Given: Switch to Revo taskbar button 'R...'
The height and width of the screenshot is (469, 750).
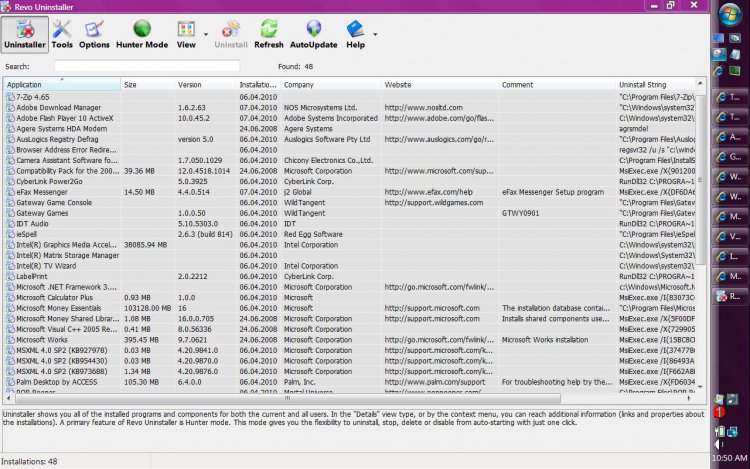Looking at the screenshot, I should click(729, 296).
